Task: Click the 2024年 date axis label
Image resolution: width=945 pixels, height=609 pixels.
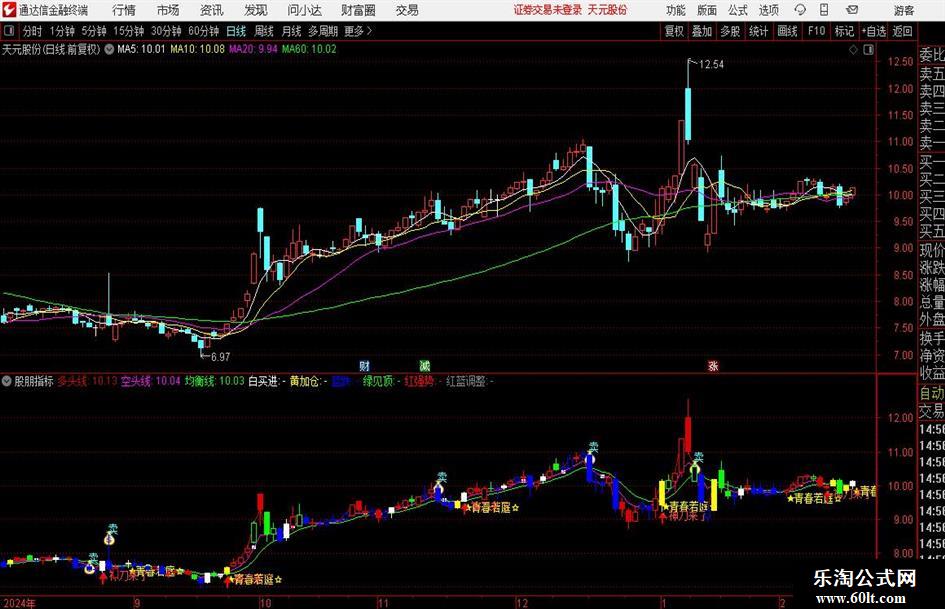Action: 19,603
